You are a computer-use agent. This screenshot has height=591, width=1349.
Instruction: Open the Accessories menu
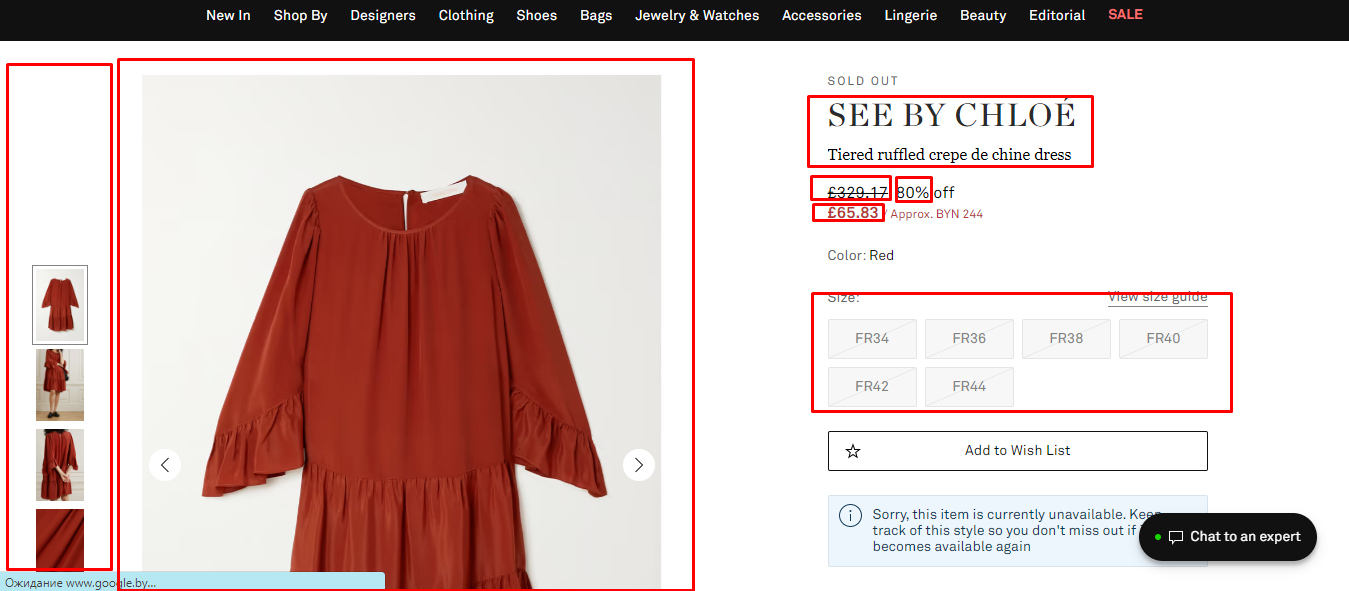point(822,15)
